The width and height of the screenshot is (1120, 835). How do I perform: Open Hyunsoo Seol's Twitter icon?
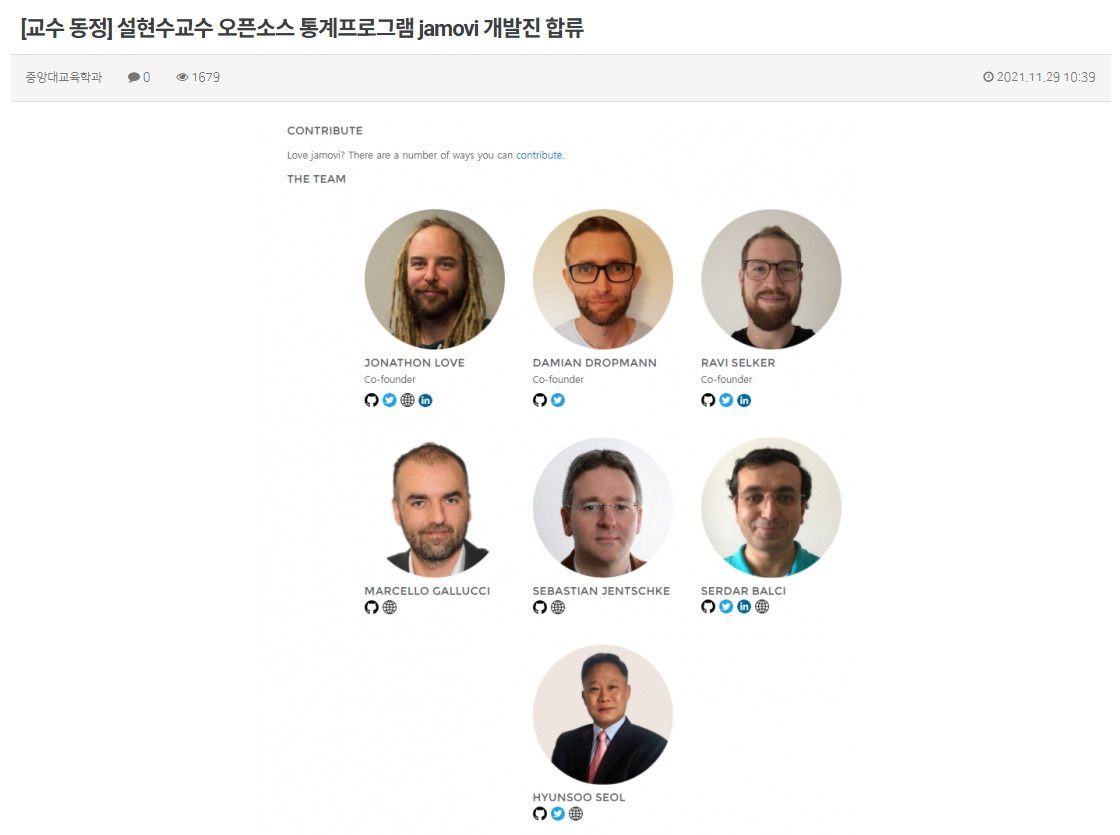pyautogui.click(x=558, y=814)
